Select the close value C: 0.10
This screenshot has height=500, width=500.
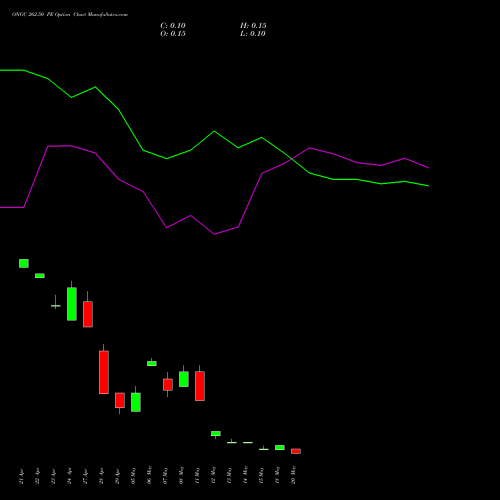click(x=173, y=26)
